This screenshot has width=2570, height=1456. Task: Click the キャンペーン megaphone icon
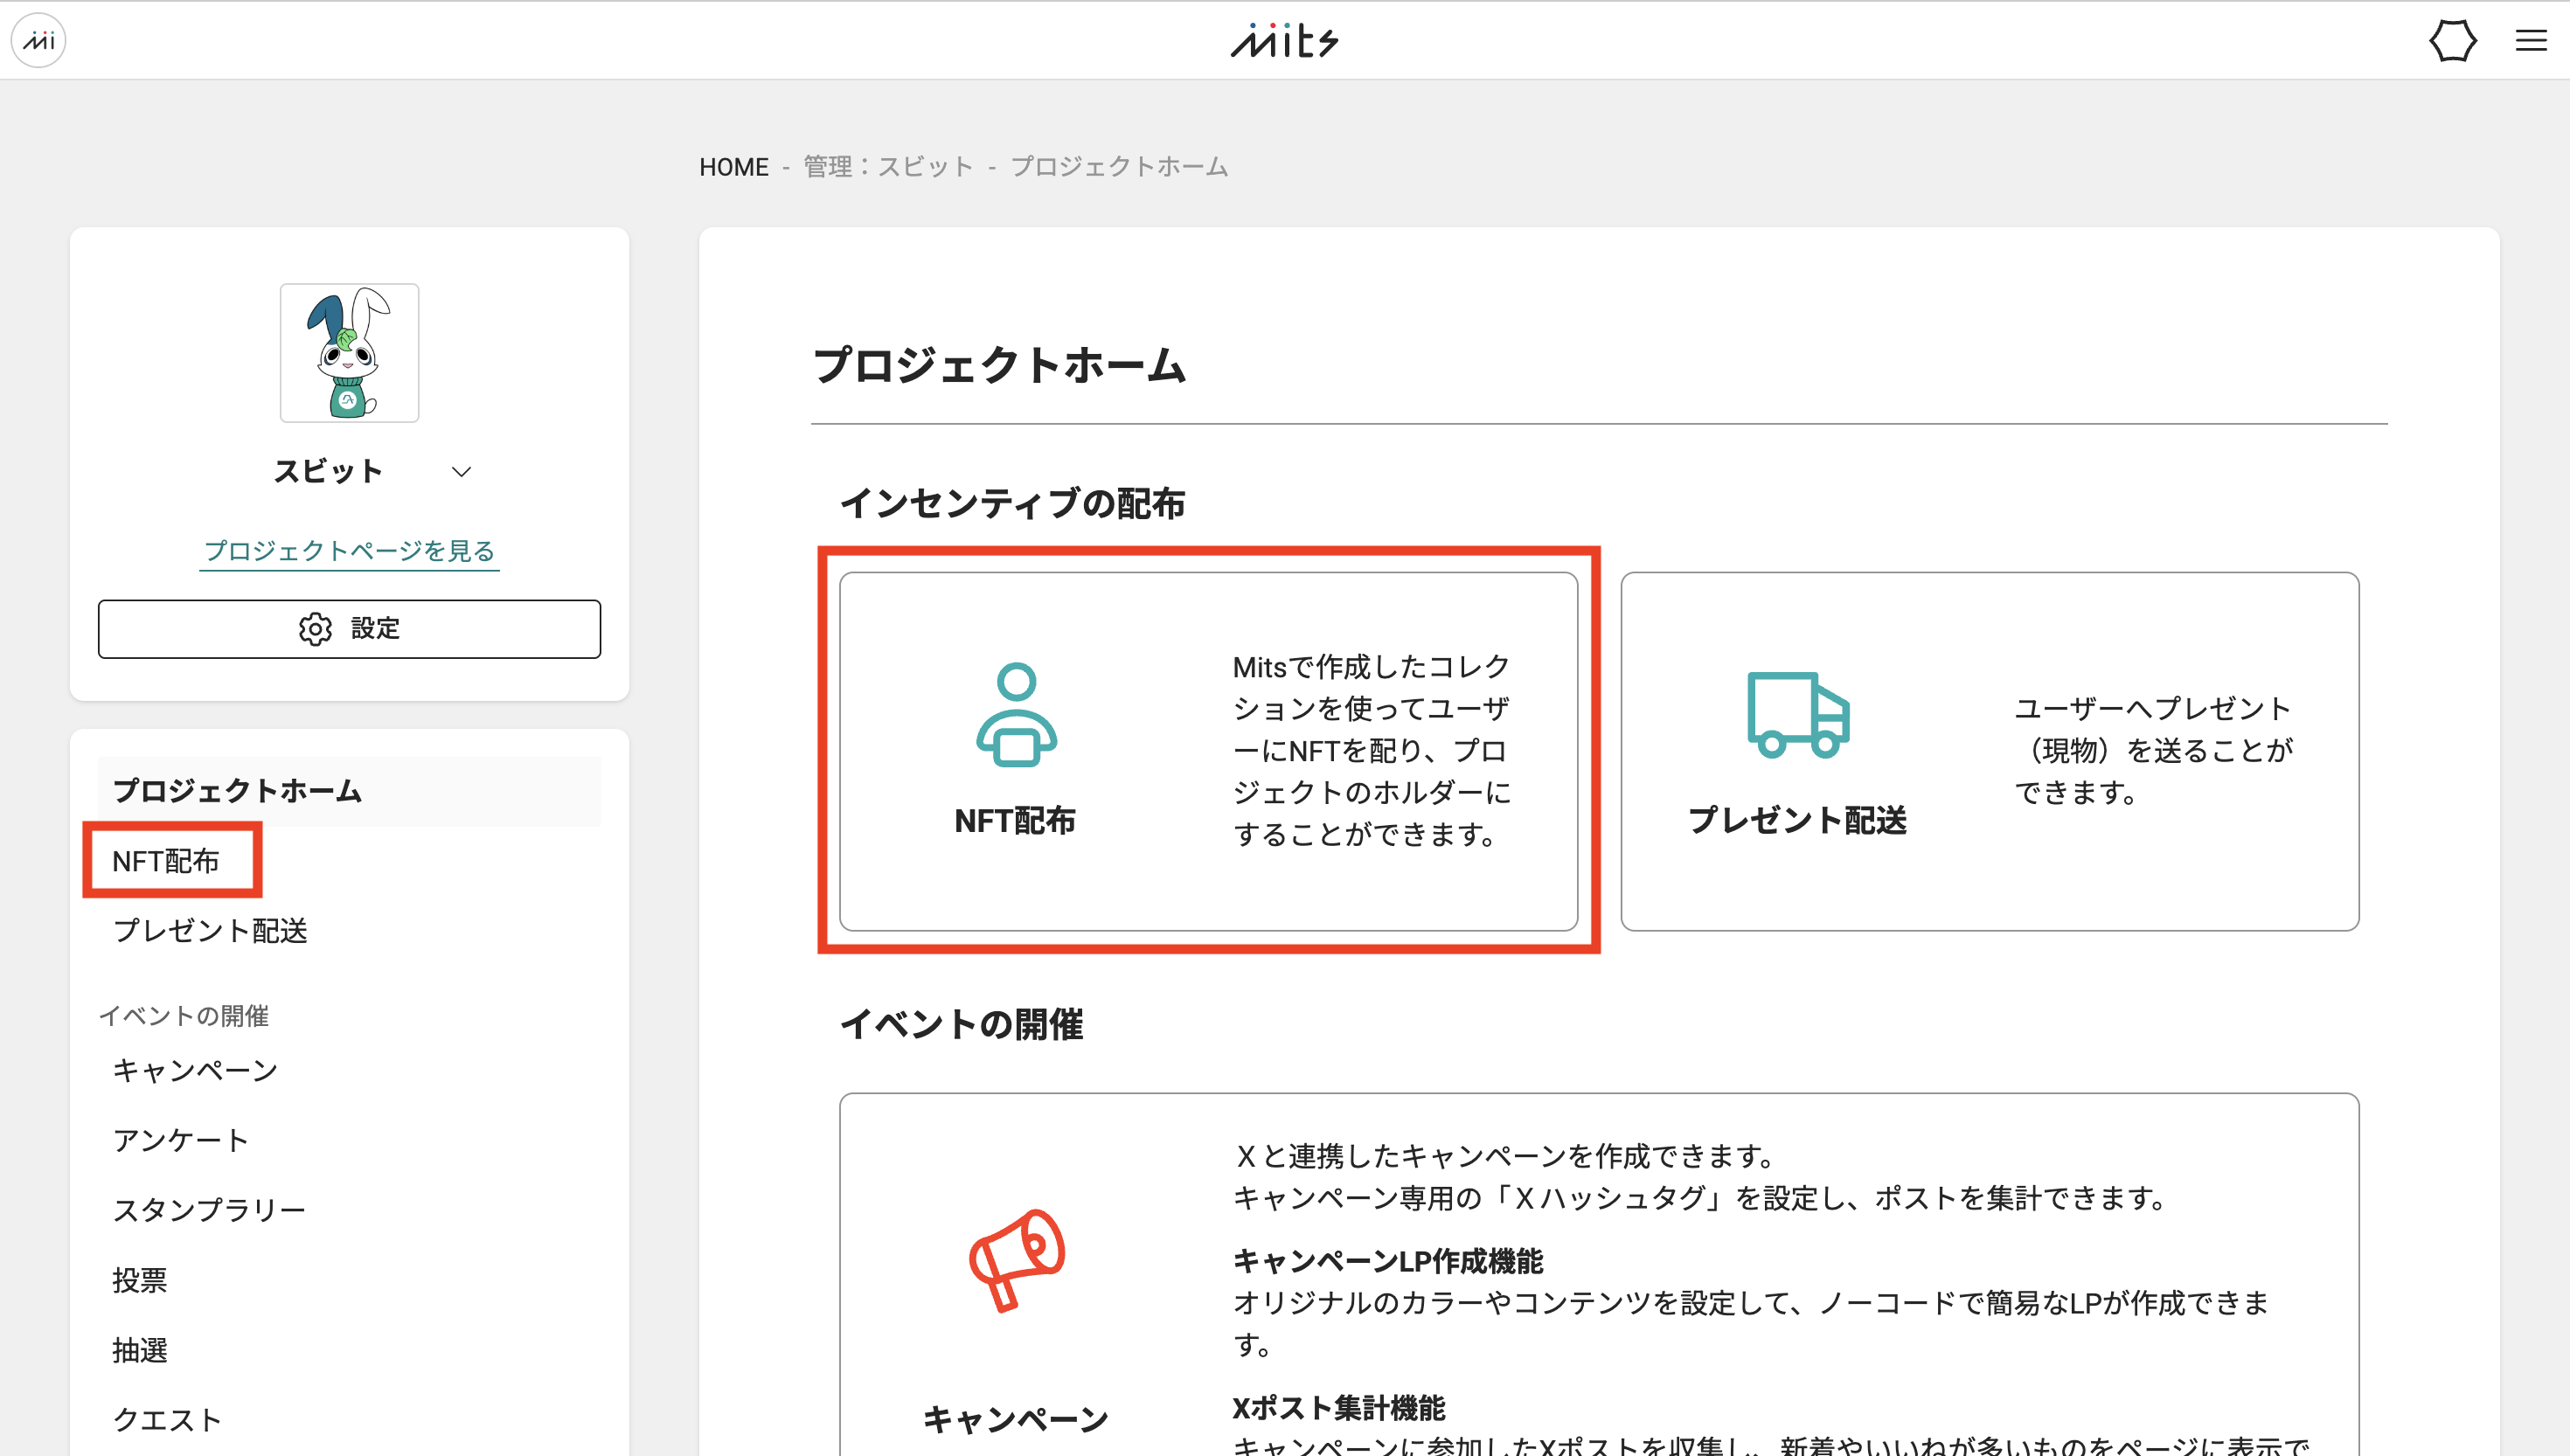click(x=1016, y=1259)
